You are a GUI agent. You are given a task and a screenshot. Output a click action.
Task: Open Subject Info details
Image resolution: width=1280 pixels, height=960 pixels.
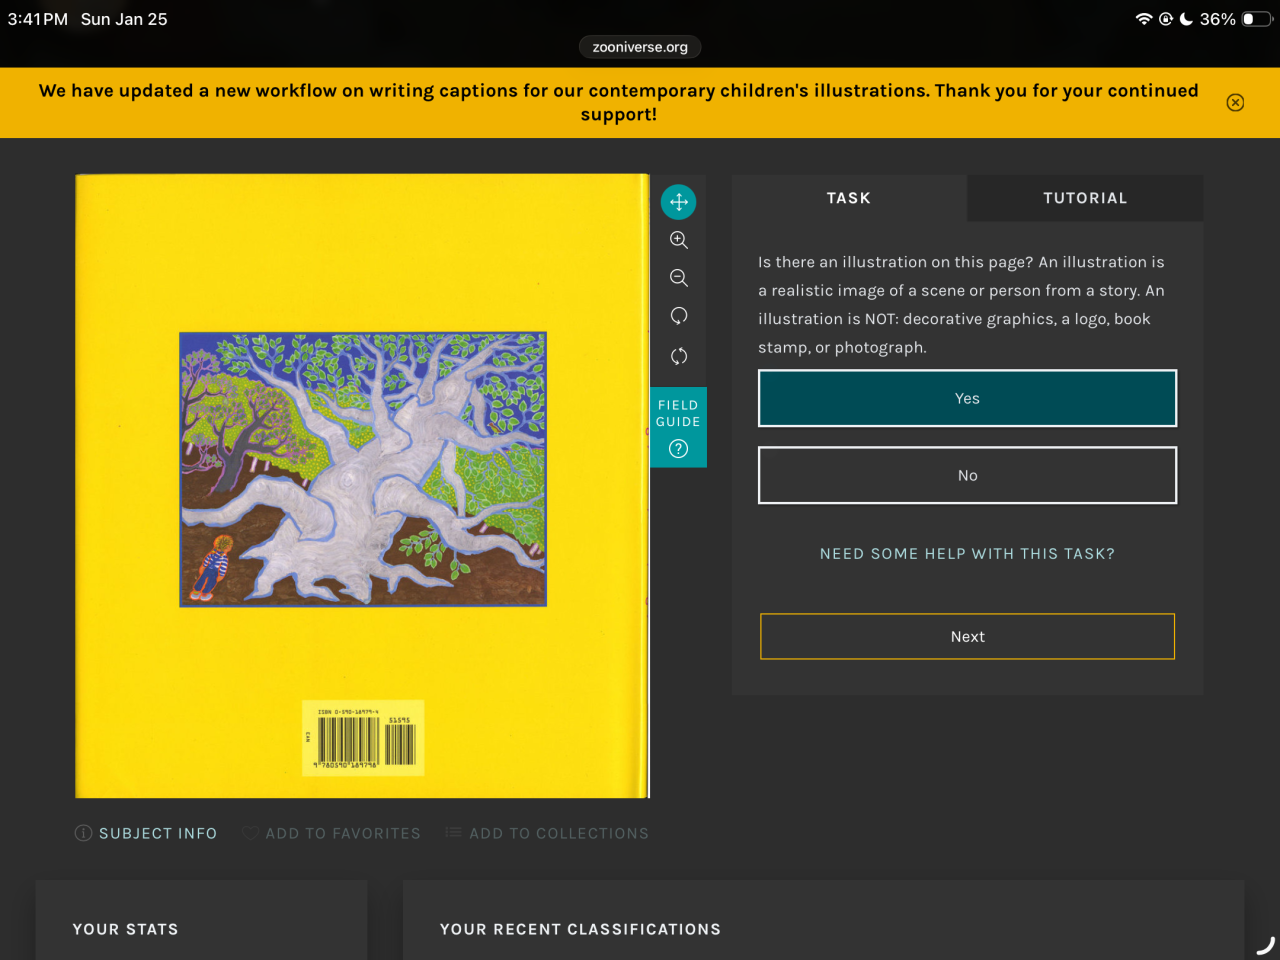[x=146, y=833]
